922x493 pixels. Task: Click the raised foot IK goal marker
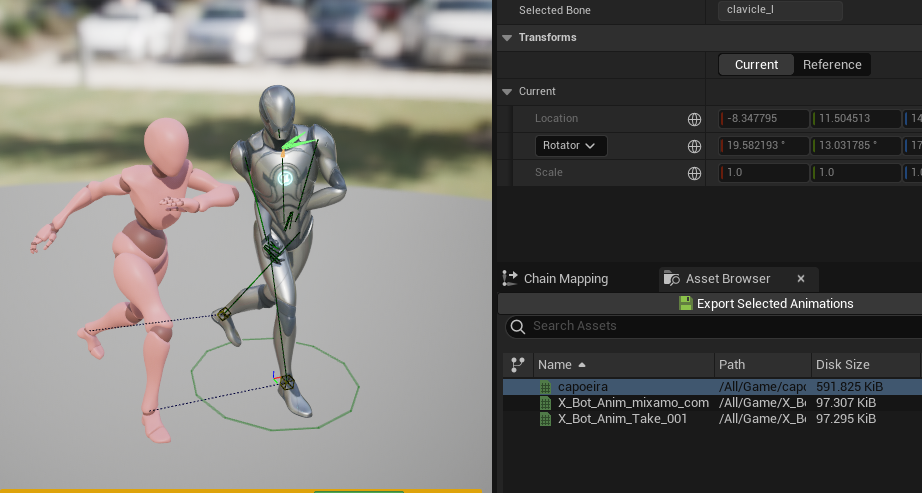click(x=223, y=315)
